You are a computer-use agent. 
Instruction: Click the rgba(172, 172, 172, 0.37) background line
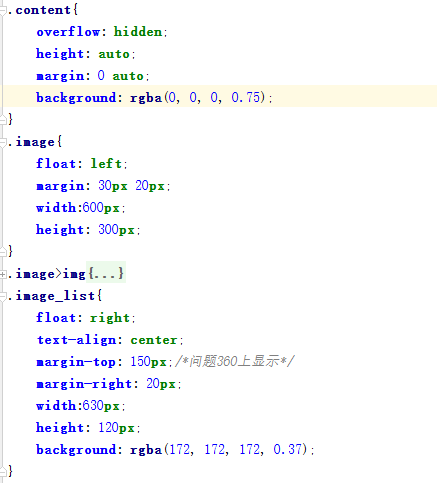point(175,450)
